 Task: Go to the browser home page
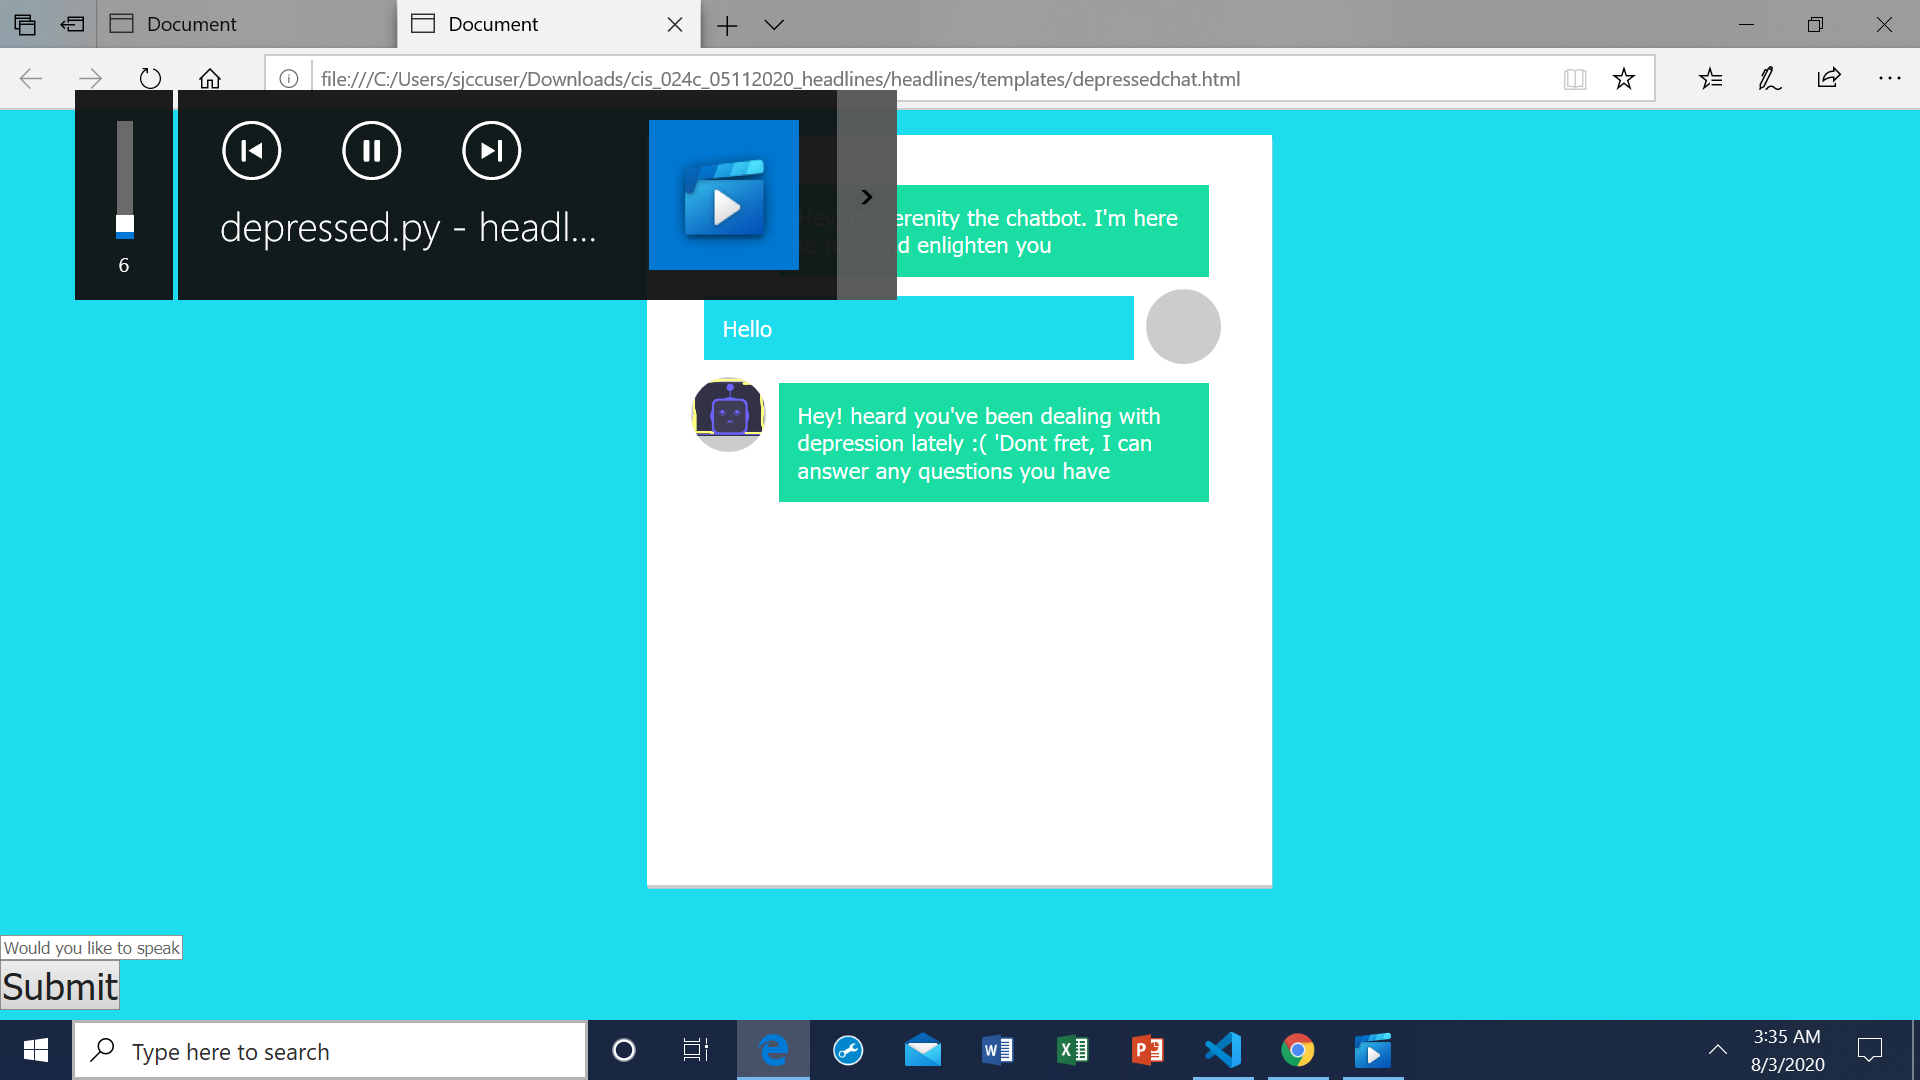pos(209,79)
